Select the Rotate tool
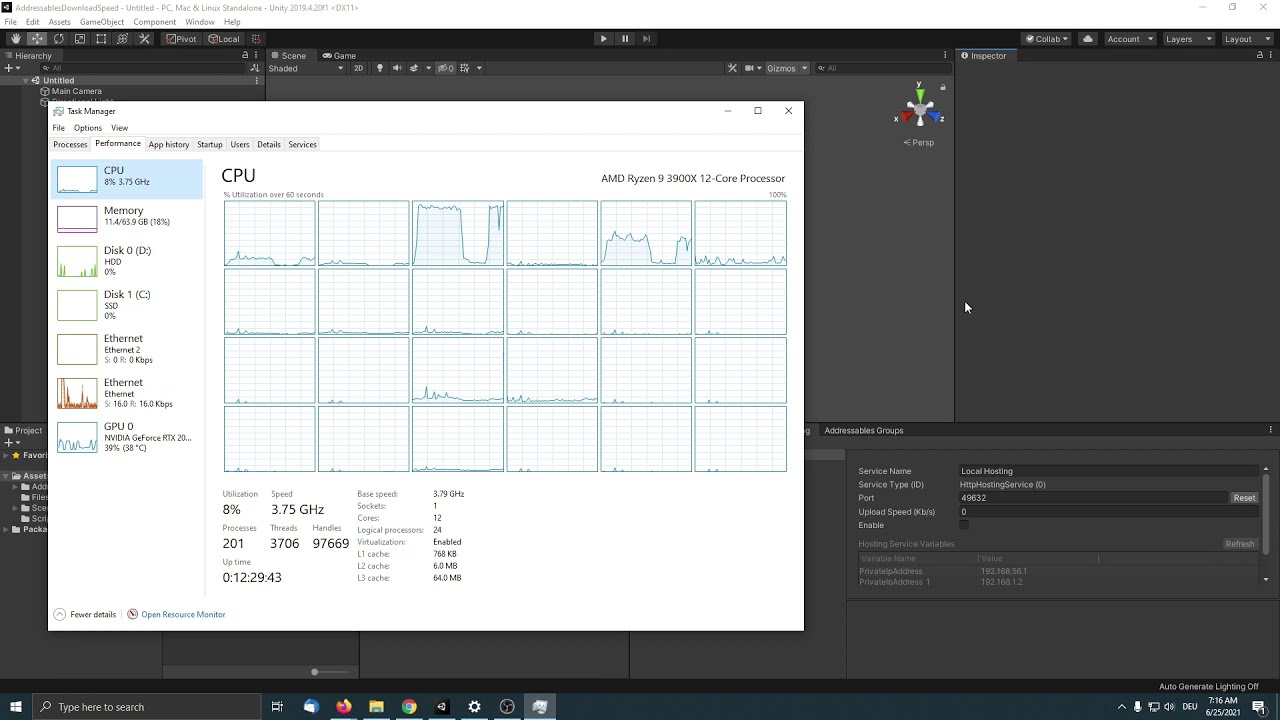 [58, 38]
